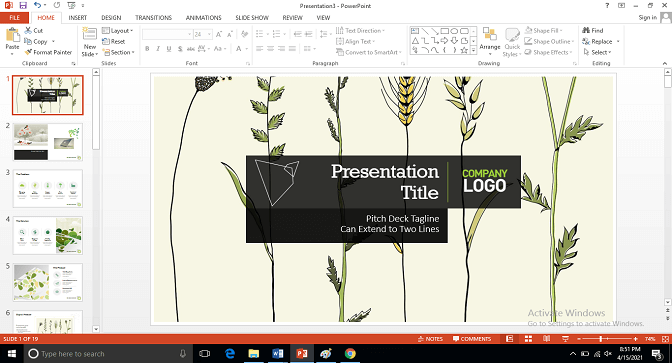672x363 pixels.
Task: Click the zoom out minus button
Action: pyautogui.click(x=579, y=339)
